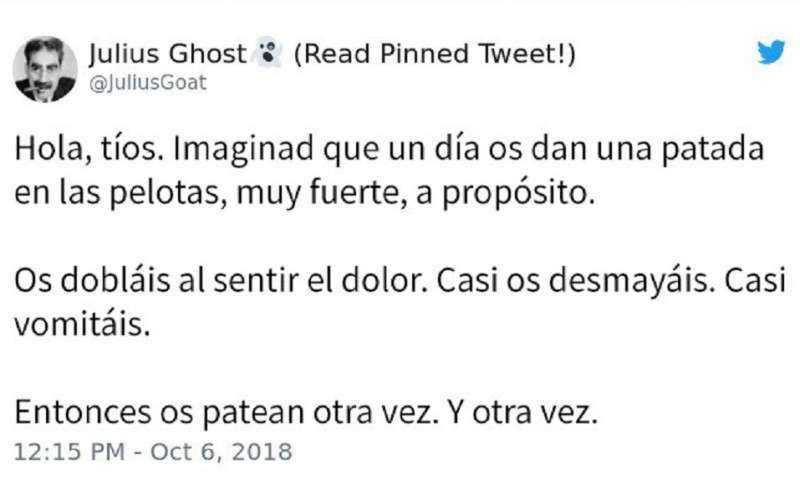Click the "Hola, tíos." opening sentence
This screenshot has width=800, height=480.
click(x=89, y=149)
